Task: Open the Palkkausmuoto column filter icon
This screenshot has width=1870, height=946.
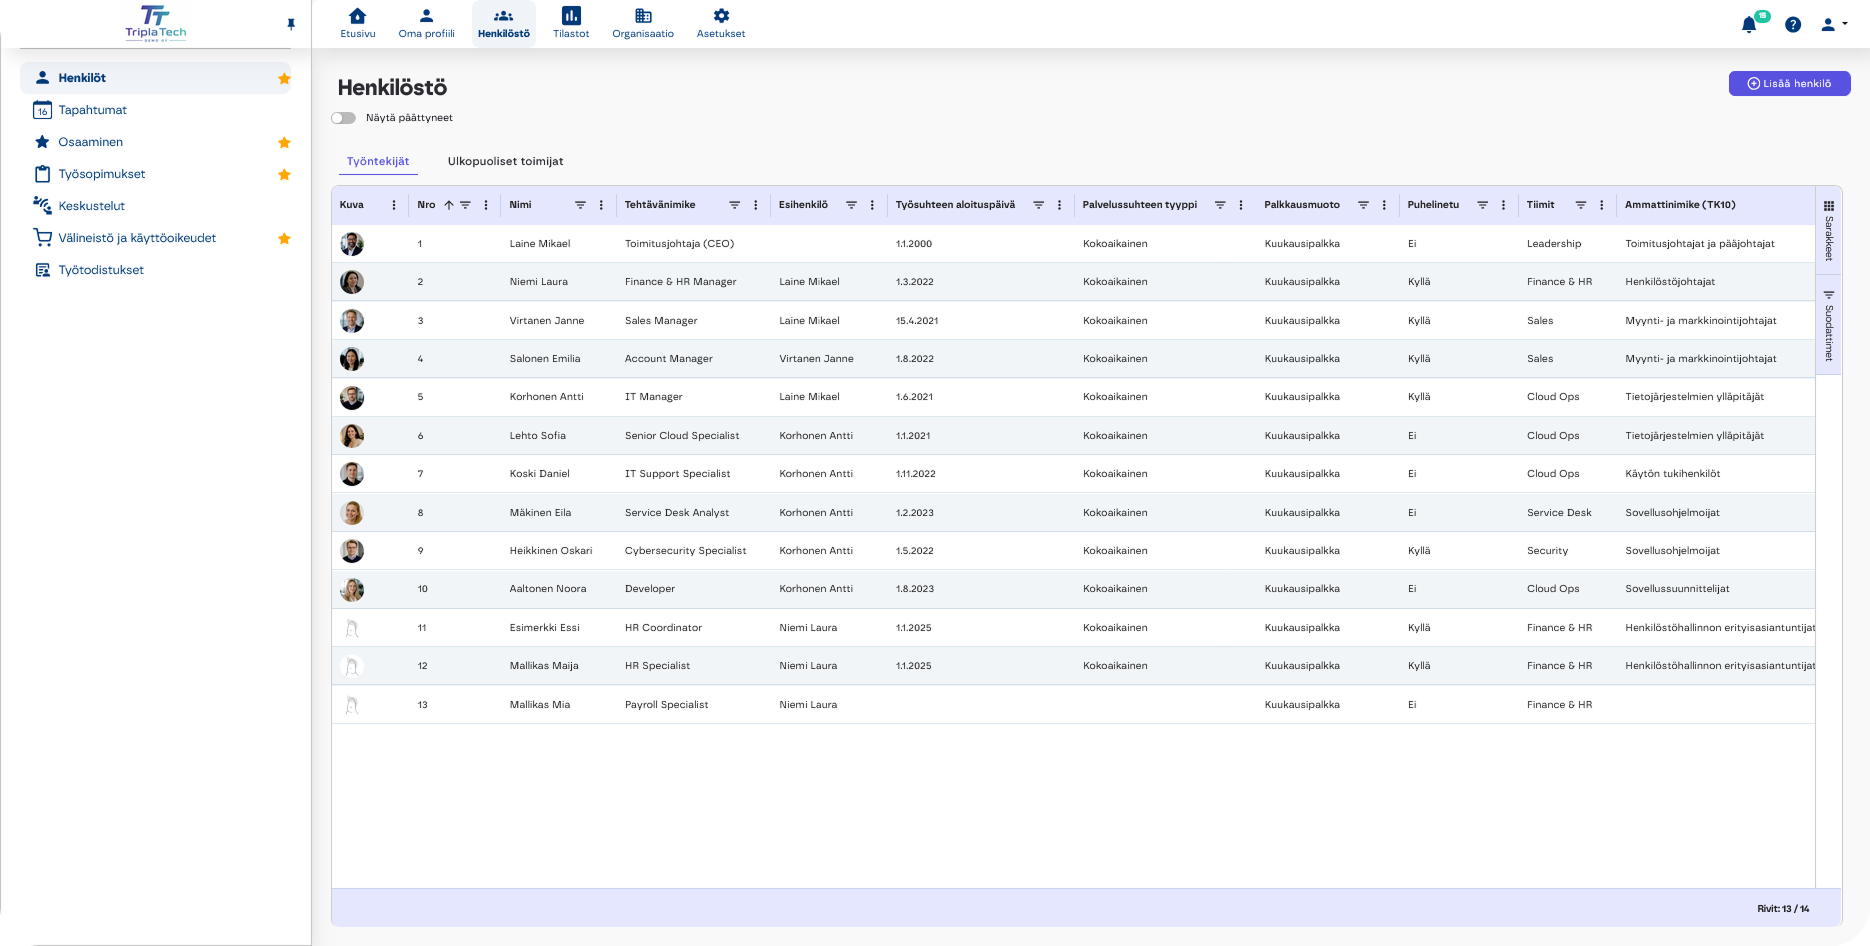Action: (1363, 205)
